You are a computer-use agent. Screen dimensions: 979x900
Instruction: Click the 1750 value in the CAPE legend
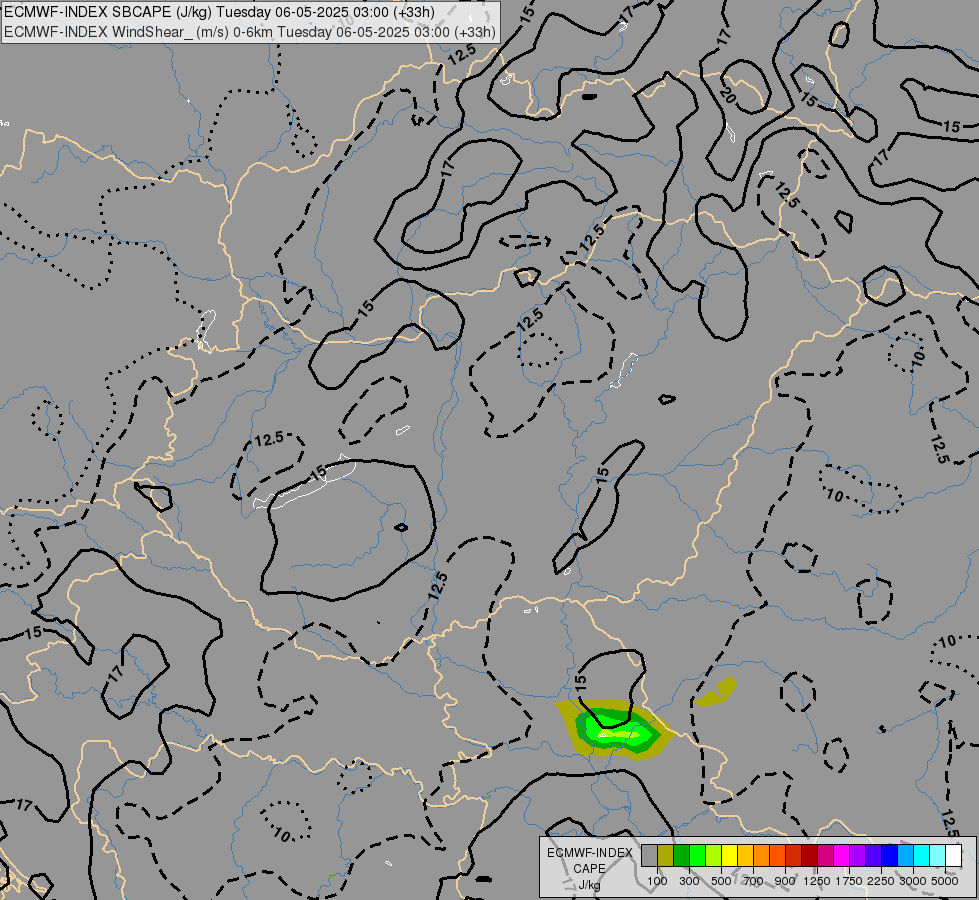click(849, 881)
